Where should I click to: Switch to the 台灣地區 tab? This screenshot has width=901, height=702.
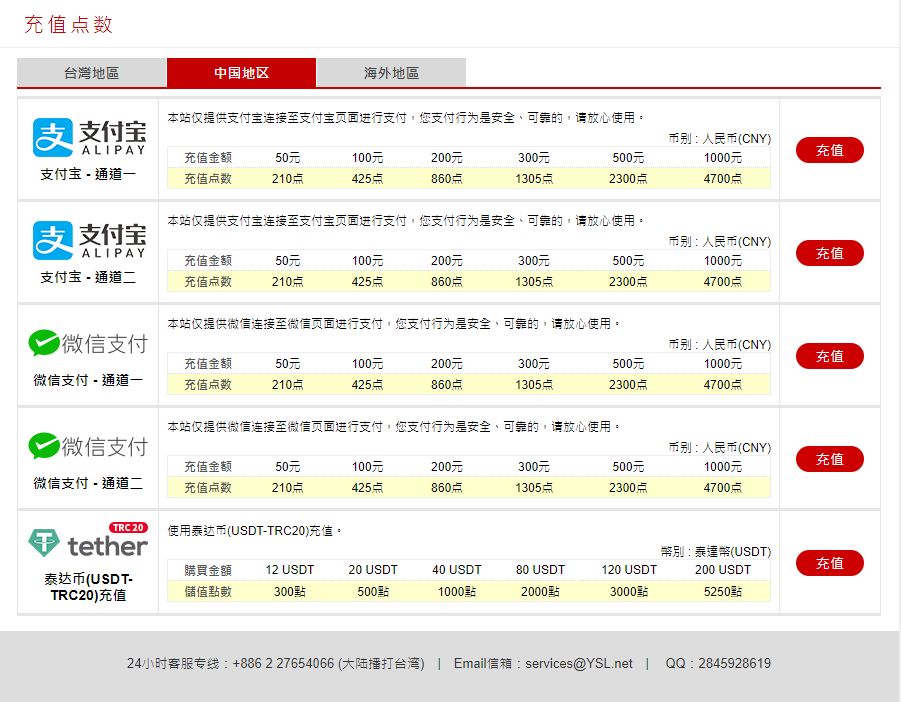coord(91,72)
